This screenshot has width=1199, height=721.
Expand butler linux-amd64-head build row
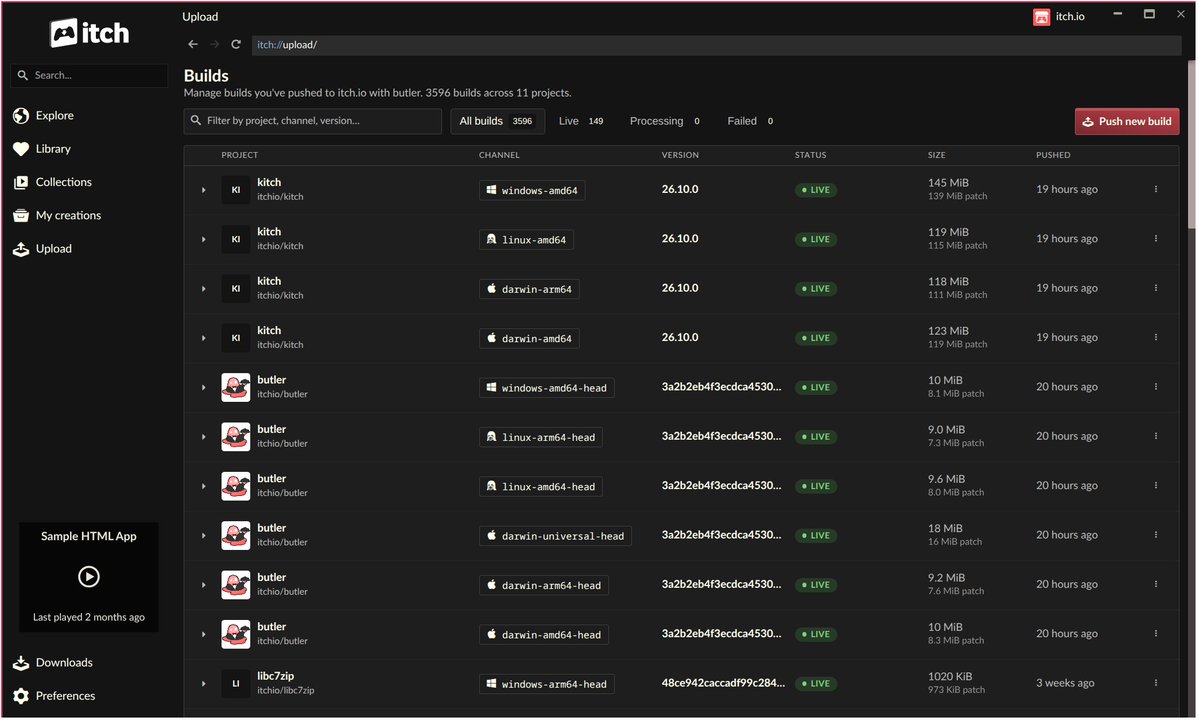point(203,487)
